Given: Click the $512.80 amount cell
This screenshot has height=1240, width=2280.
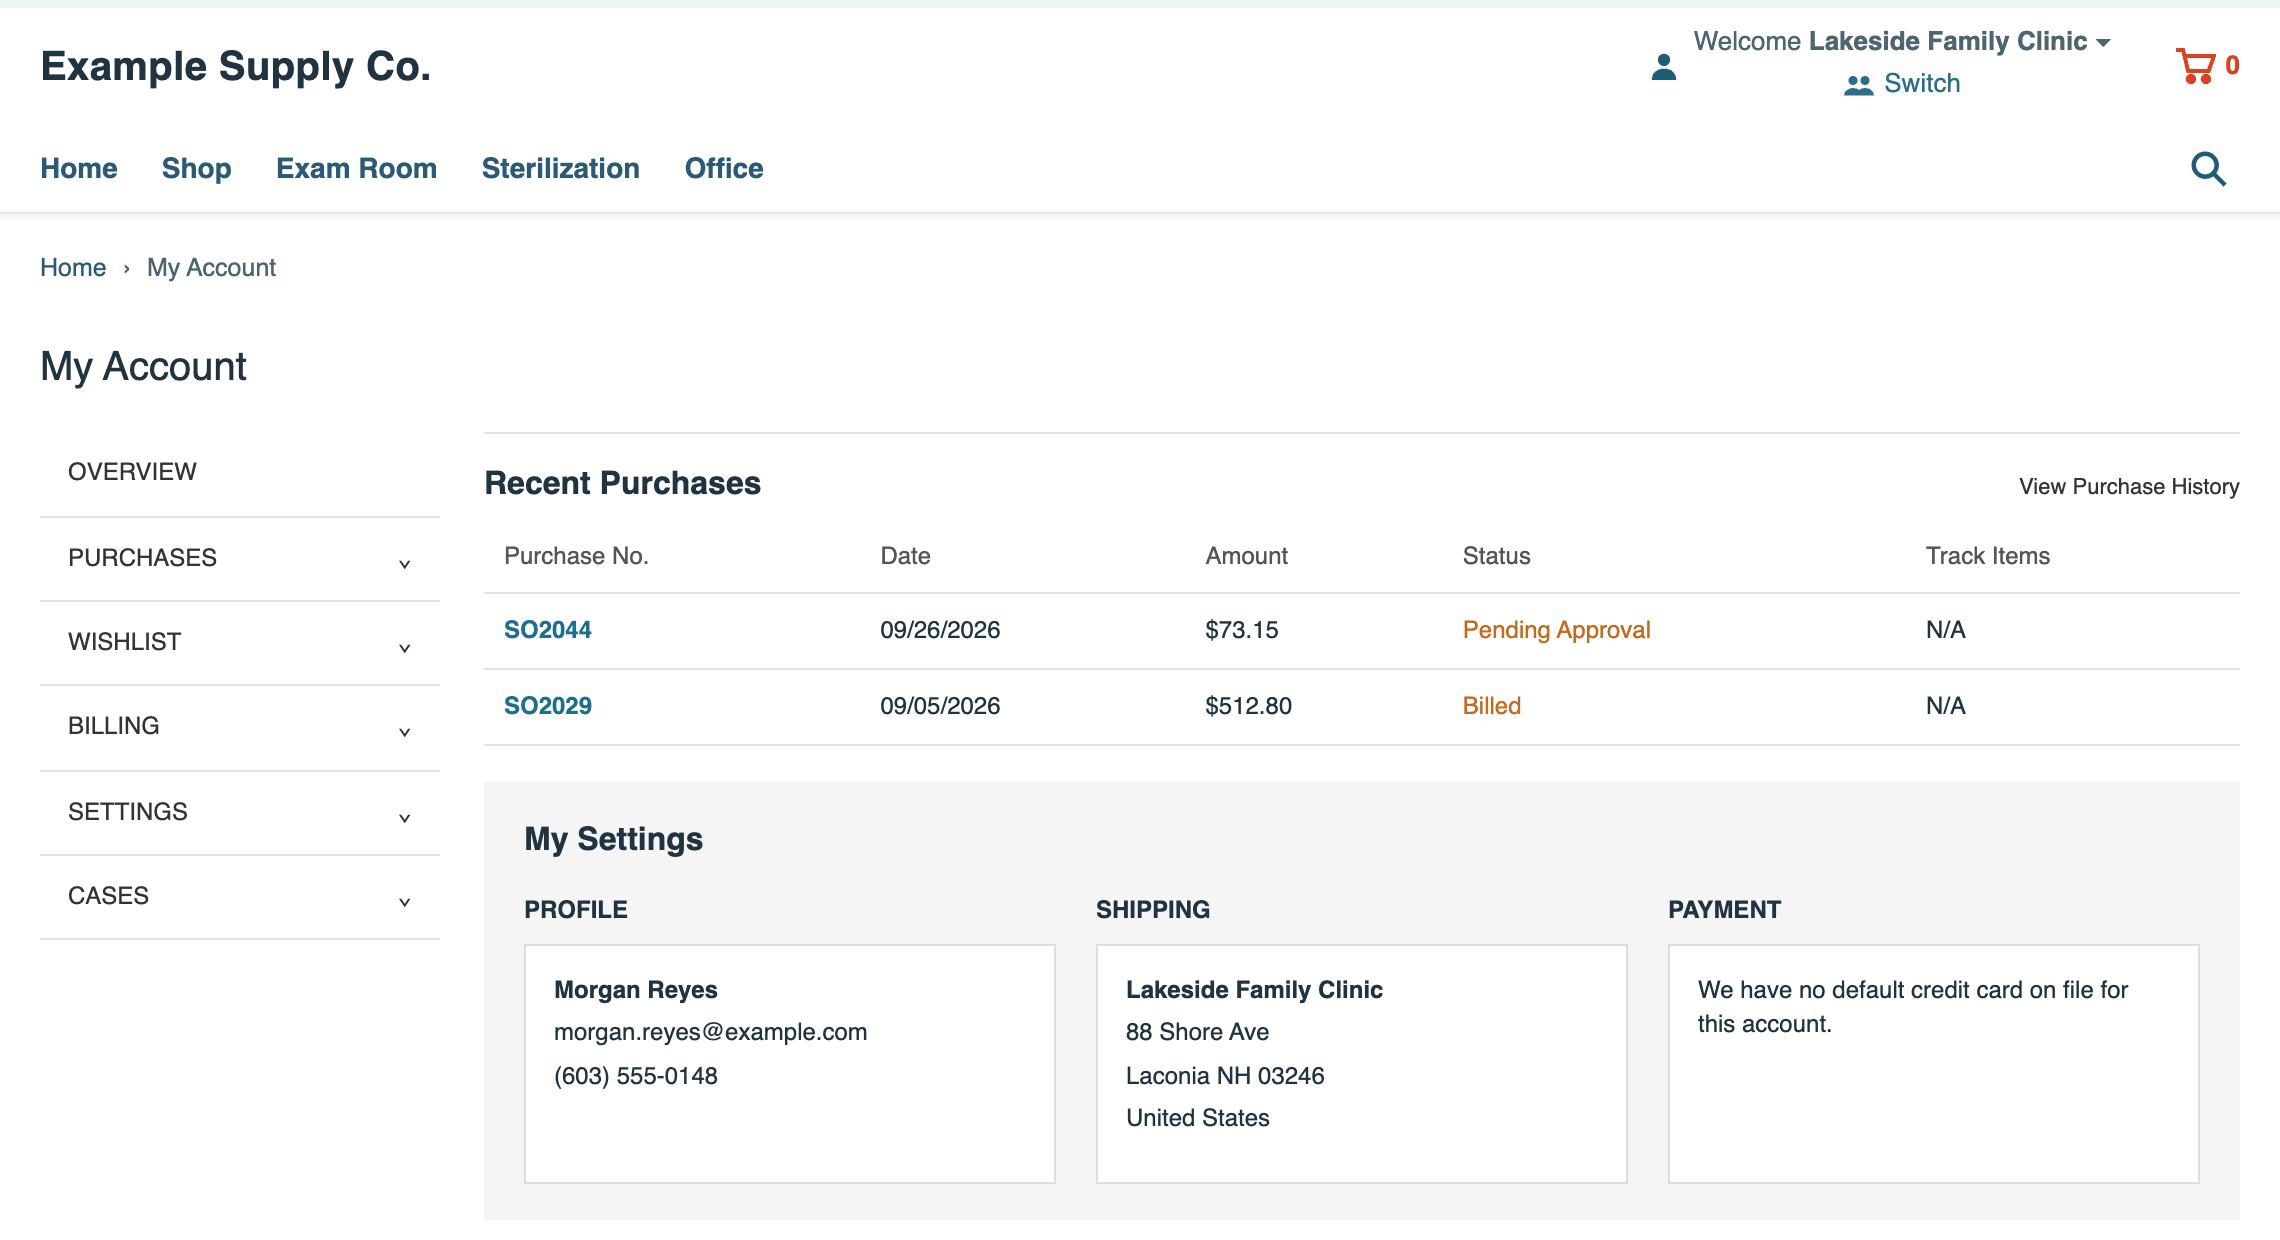Looking at the screenshot, I should click(1249, 706).
